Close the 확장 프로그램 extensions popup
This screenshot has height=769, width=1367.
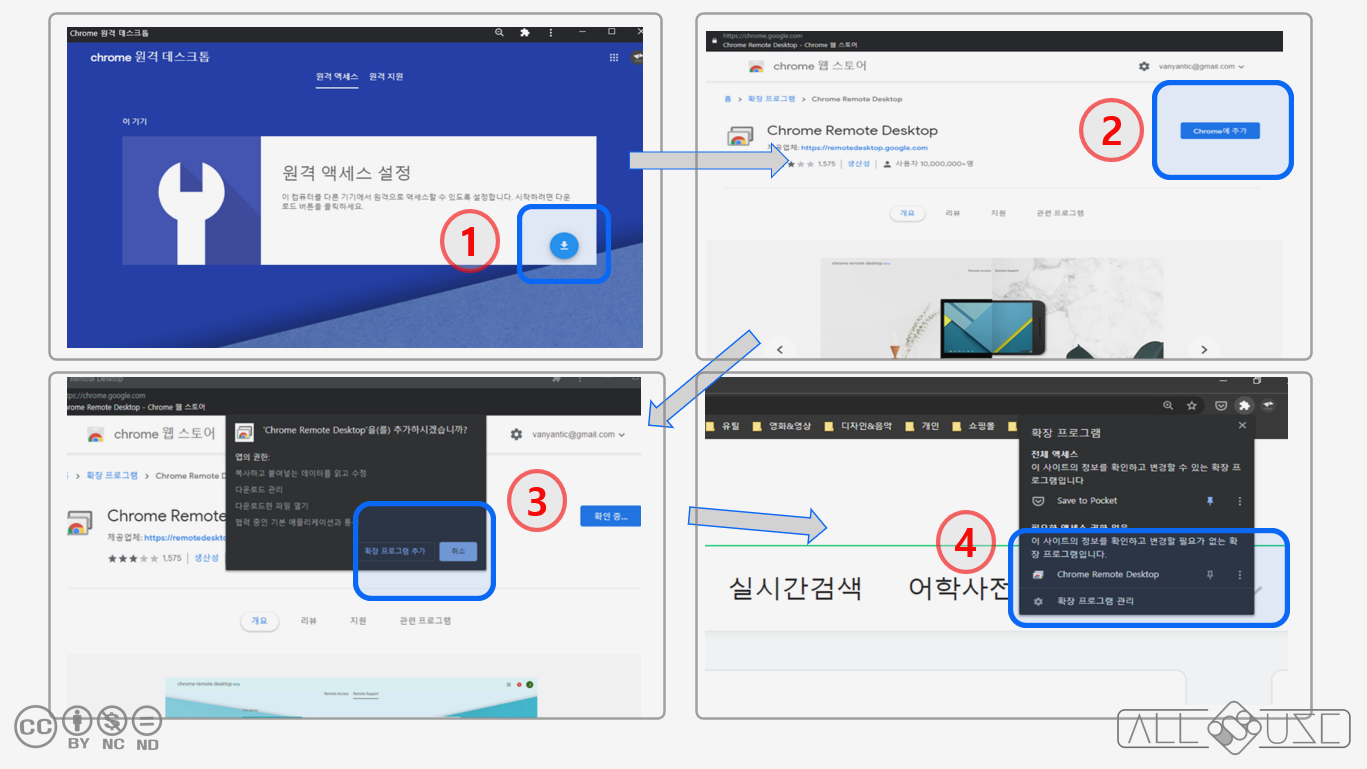(1242, 425)
